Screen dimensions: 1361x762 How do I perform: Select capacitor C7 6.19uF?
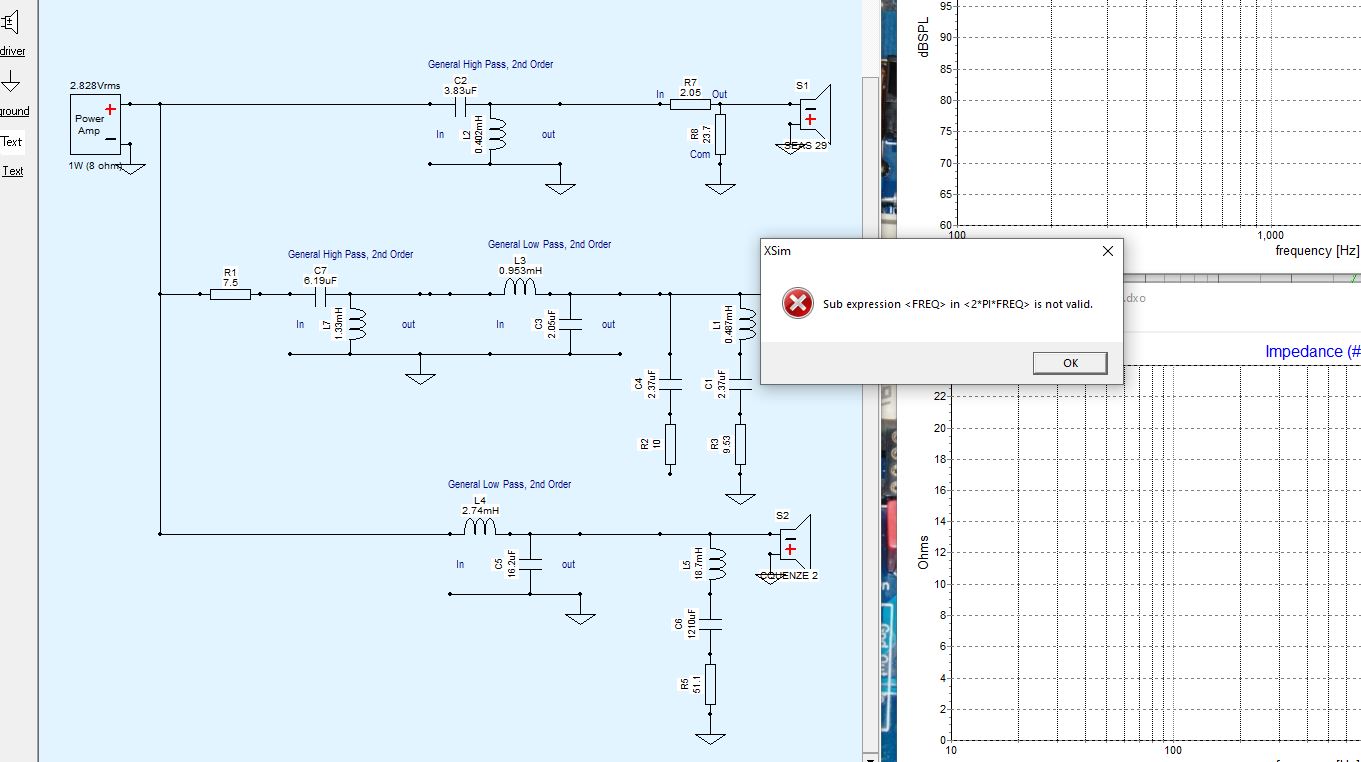pos(321,295)
